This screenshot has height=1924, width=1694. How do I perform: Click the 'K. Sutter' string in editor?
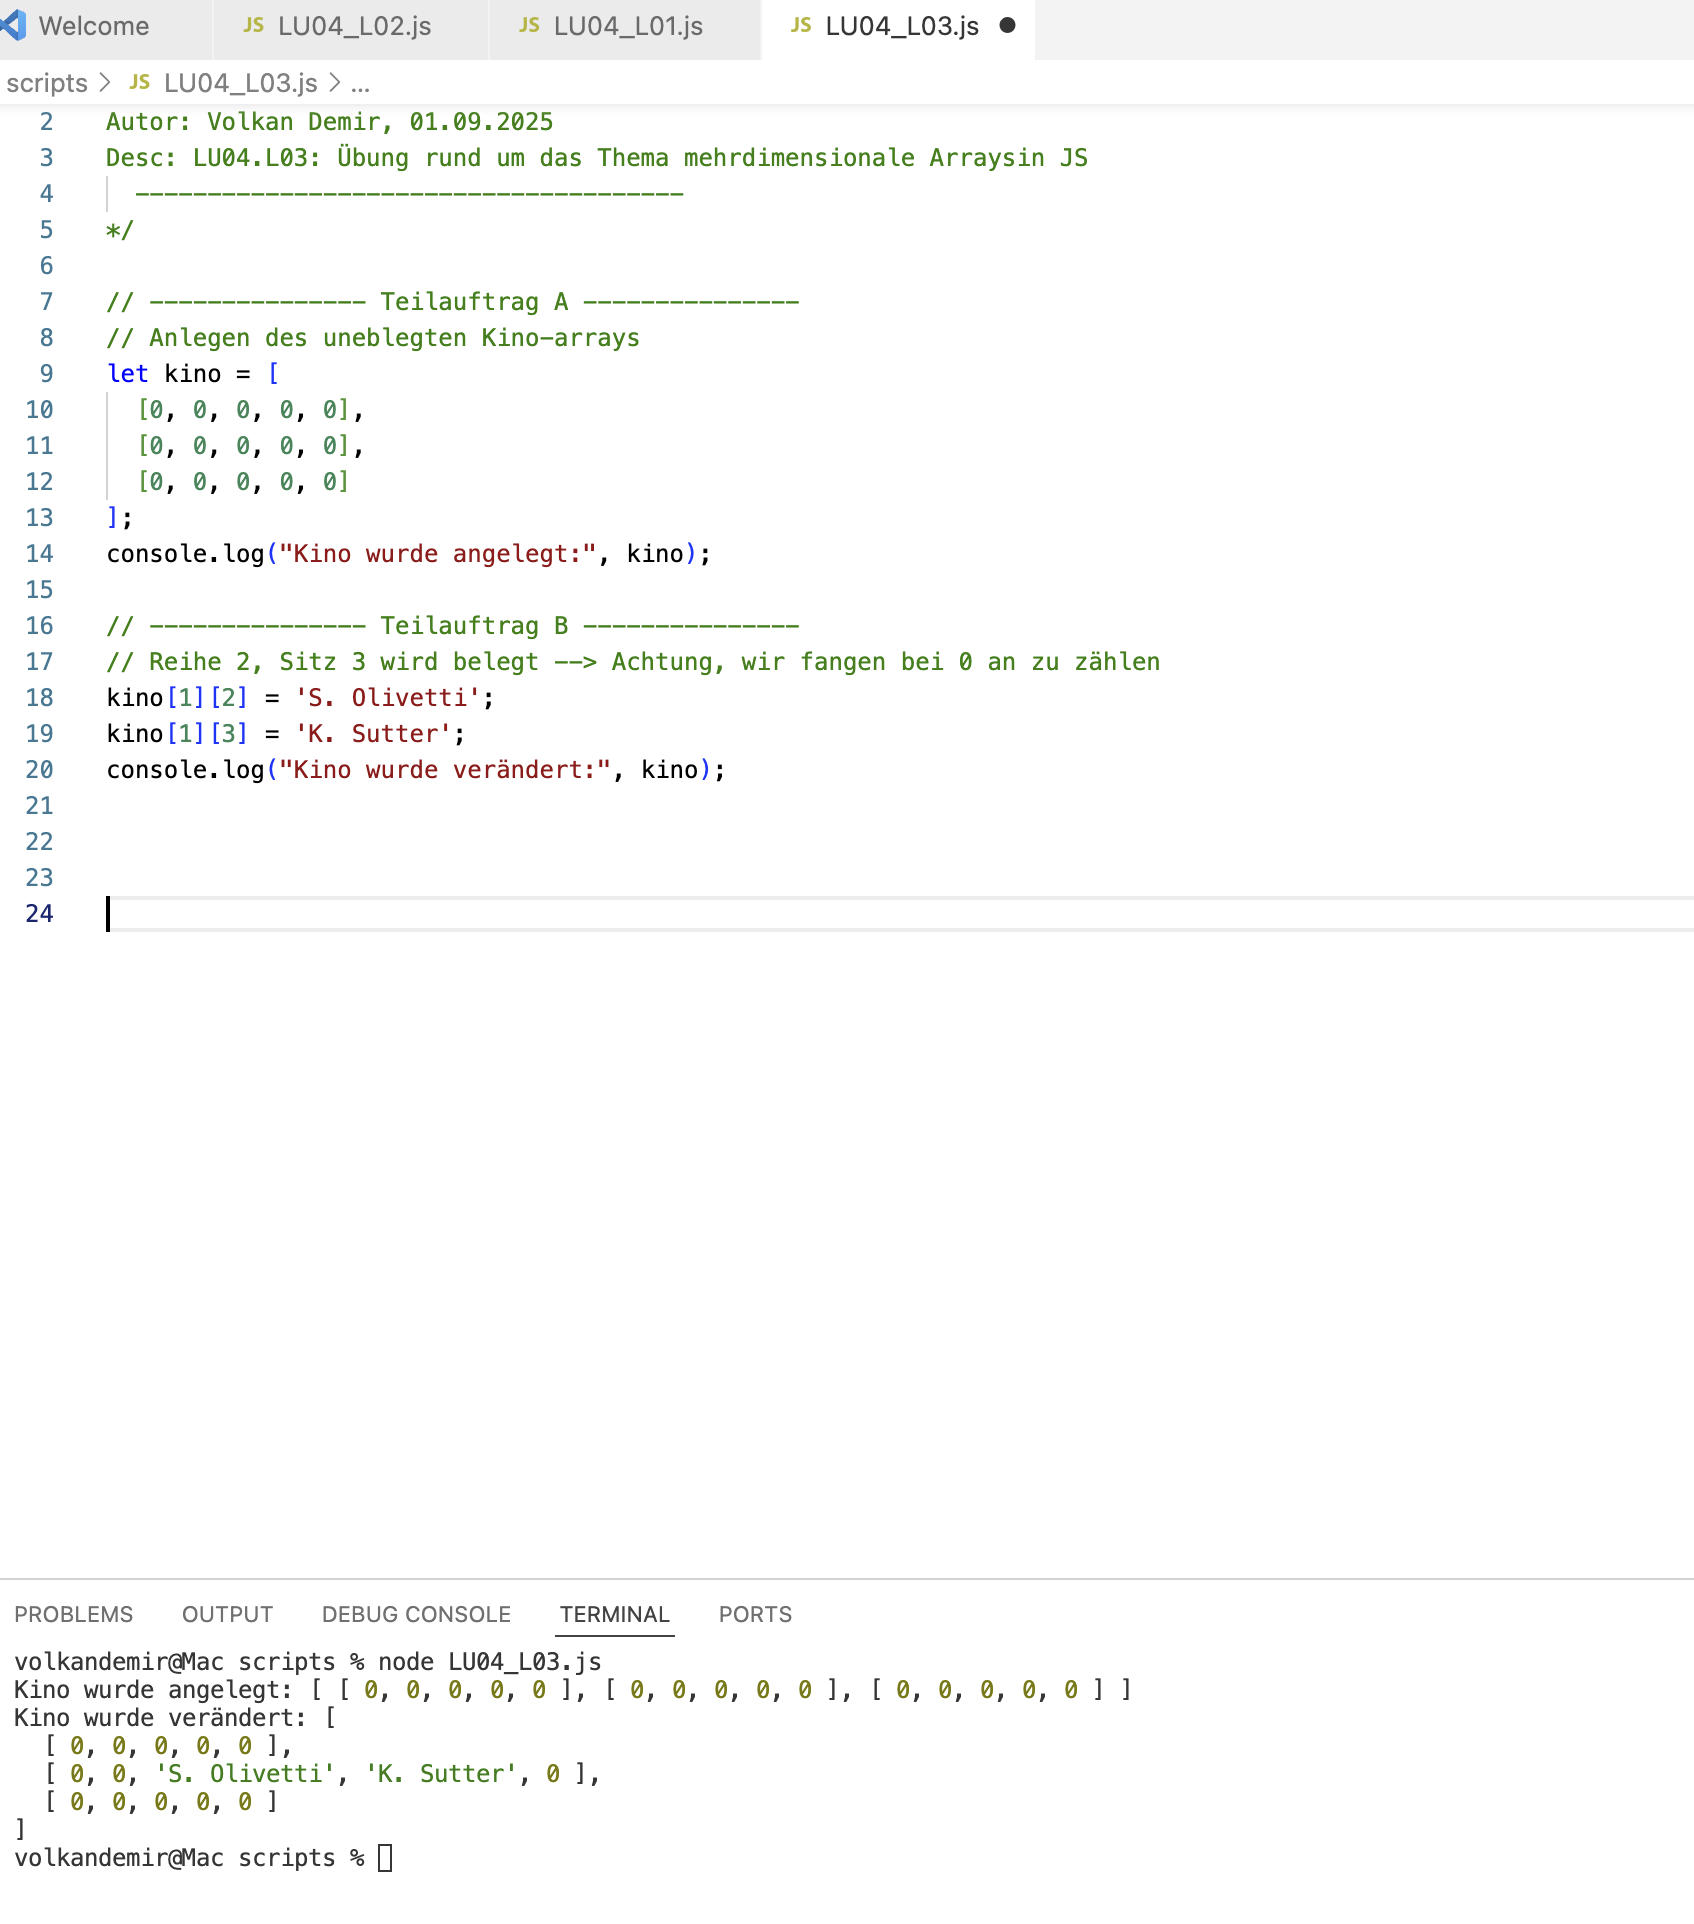tap(374, 733)
